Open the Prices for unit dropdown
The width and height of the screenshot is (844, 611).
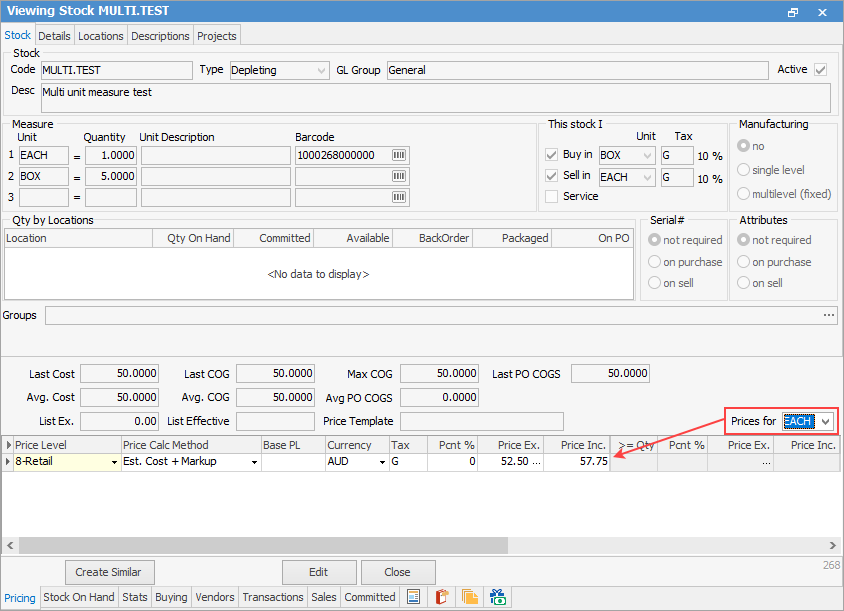[825, 422]
